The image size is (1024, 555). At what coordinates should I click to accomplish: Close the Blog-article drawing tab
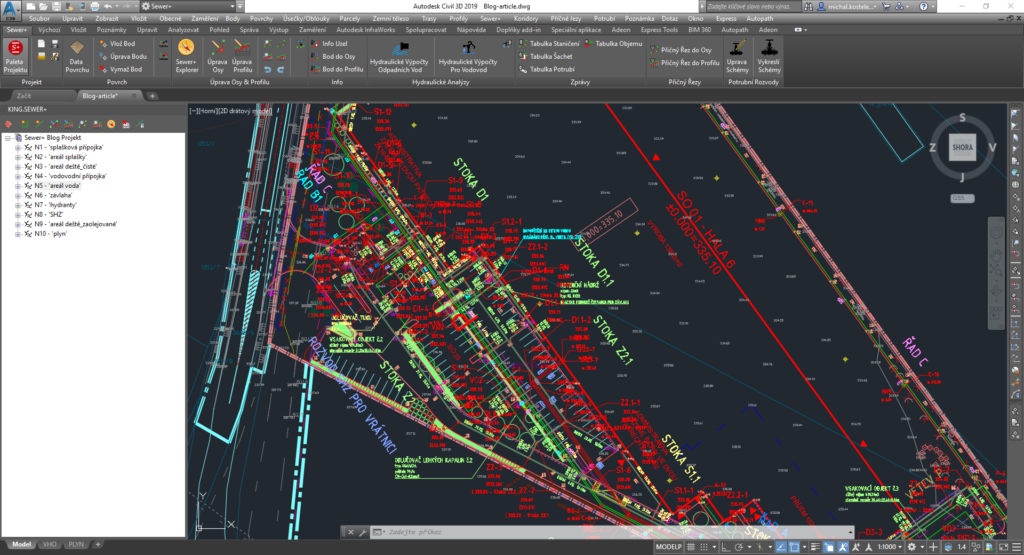click(134, 96)
